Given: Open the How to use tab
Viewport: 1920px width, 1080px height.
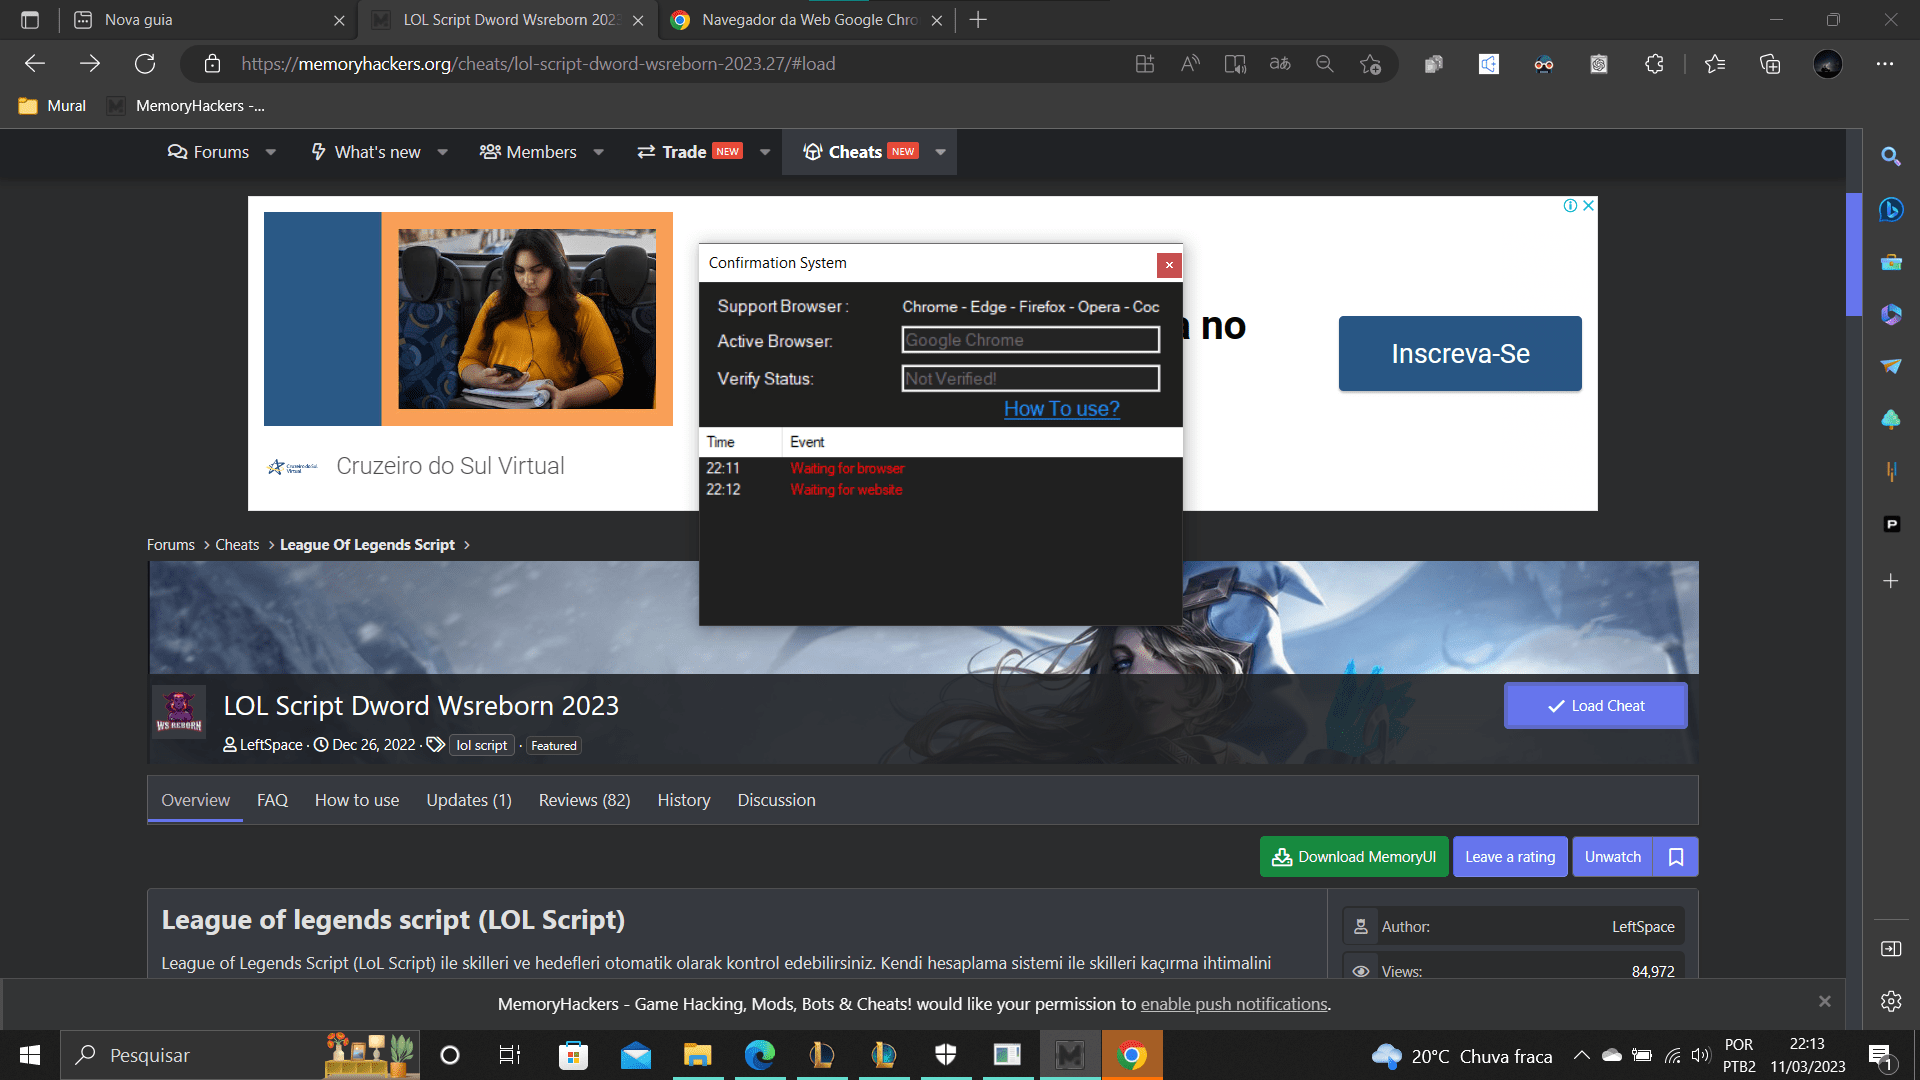Looking at the screenshot, I should pos(357,800).
